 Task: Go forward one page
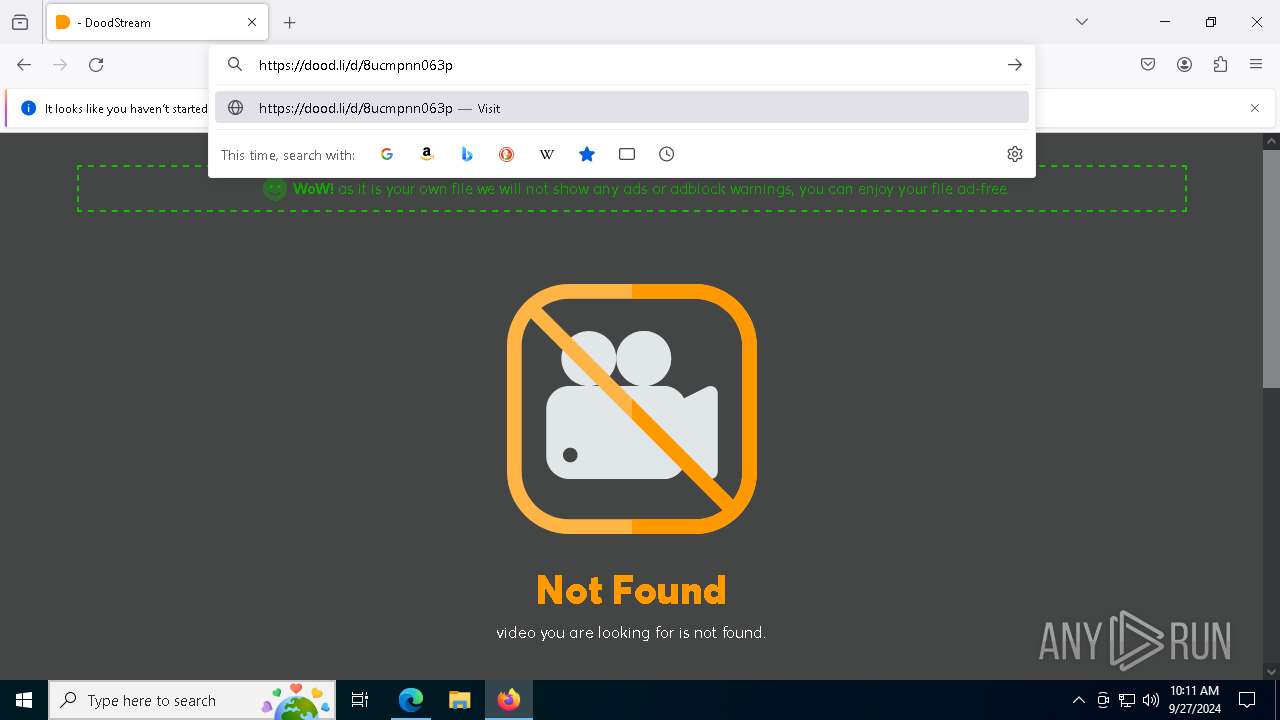(x=60, y=65)
